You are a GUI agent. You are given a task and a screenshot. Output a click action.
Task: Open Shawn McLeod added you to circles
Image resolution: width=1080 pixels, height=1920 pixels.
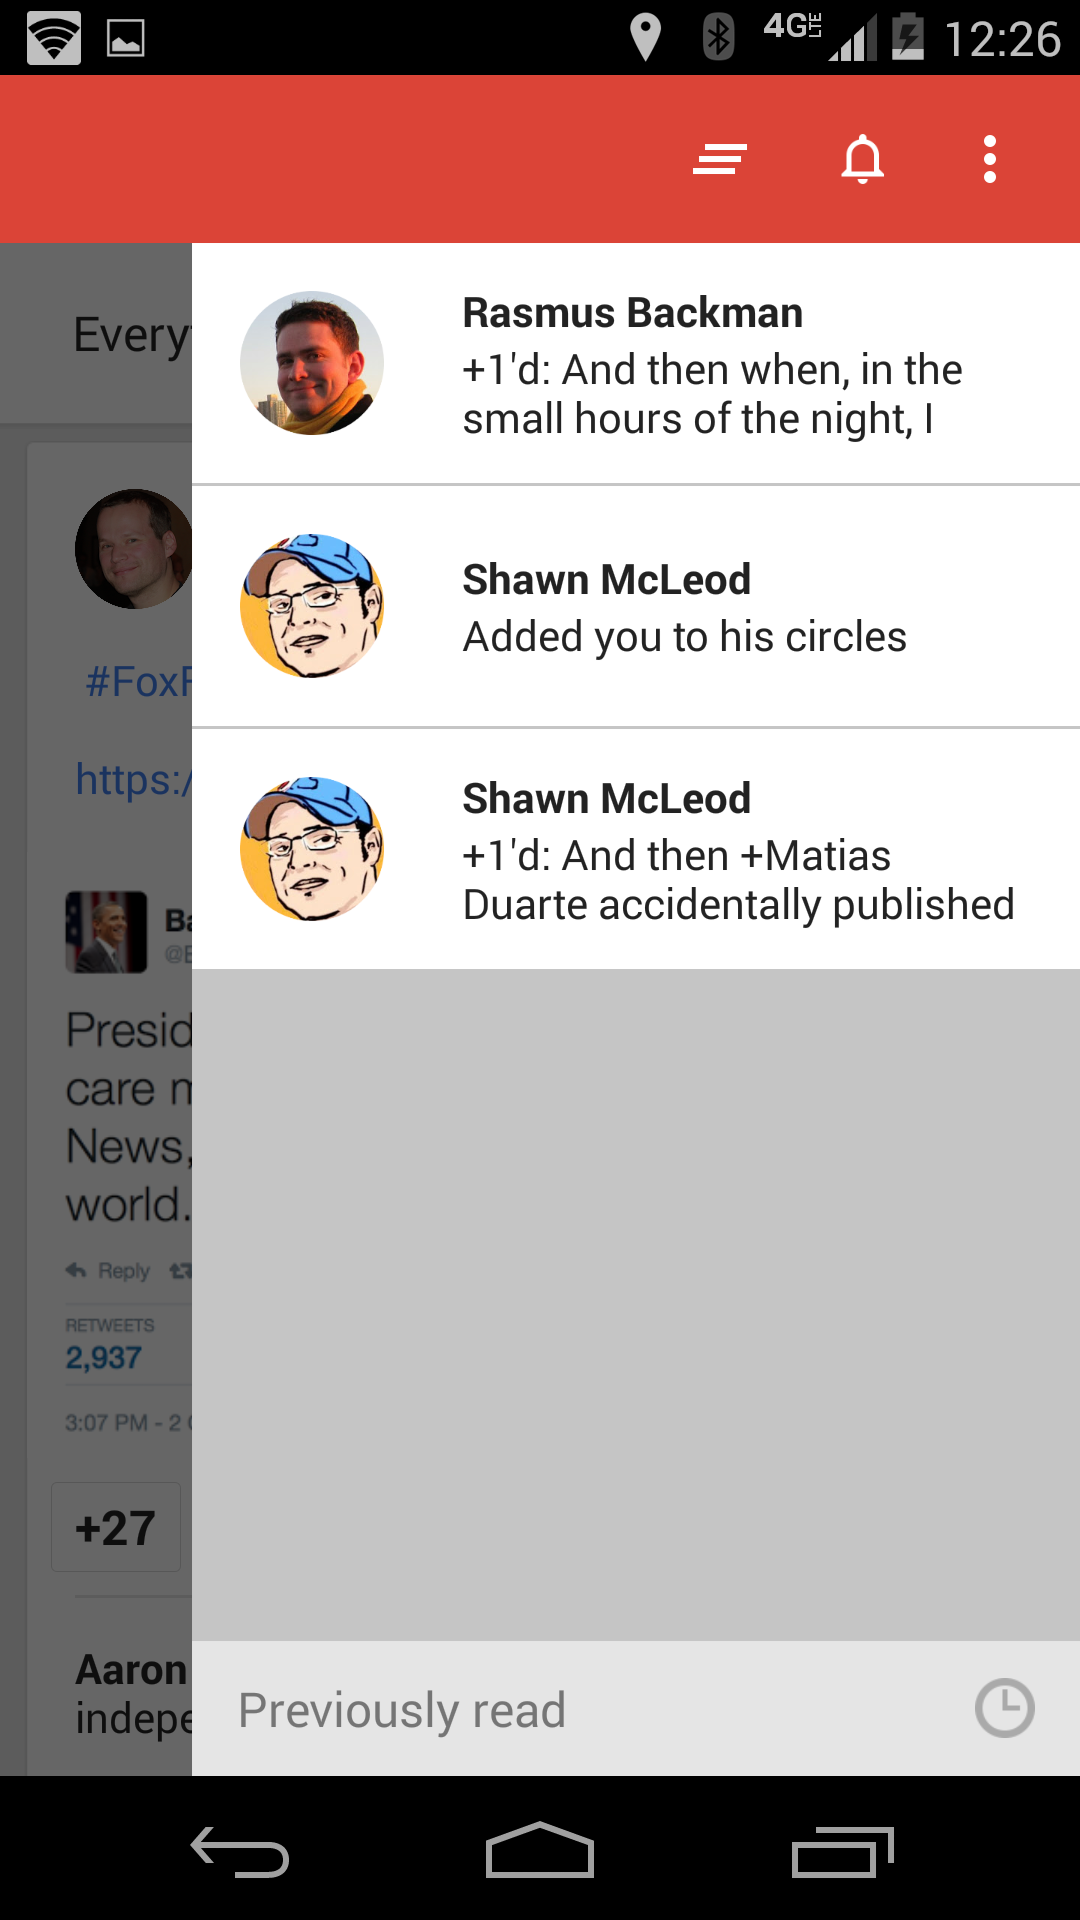636,607
